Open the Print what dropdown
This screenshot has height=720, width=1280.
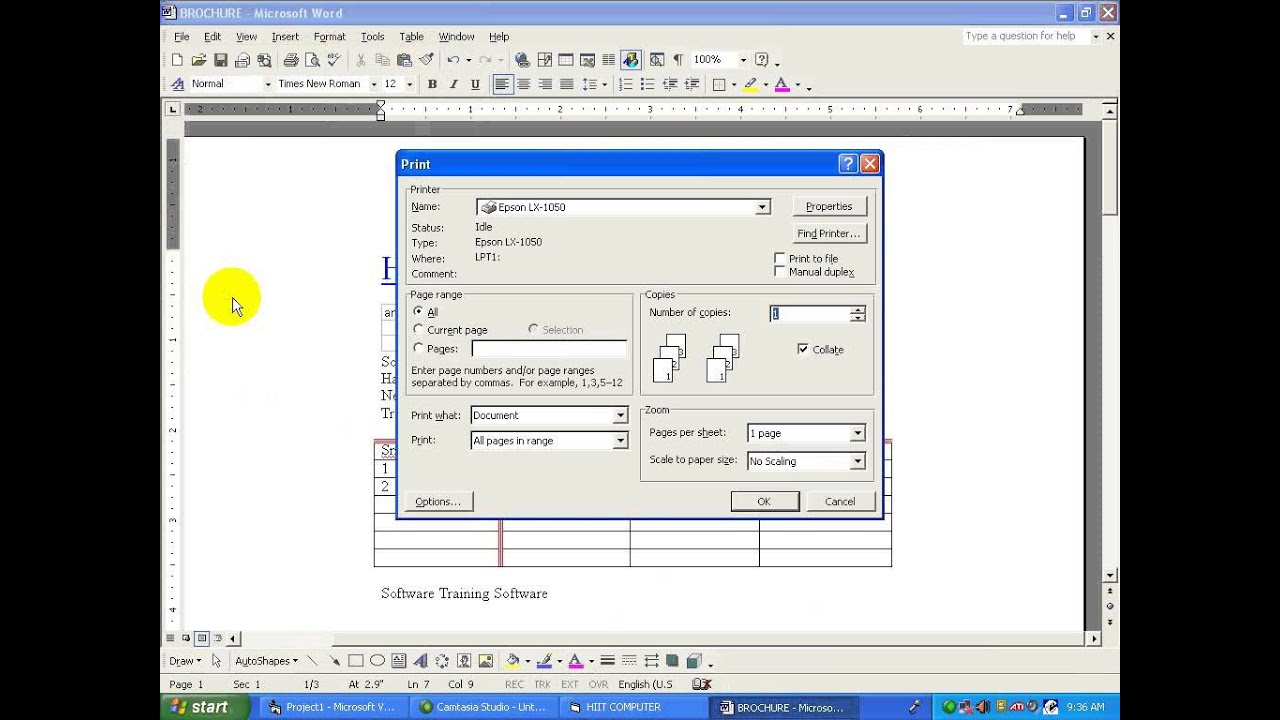click(620, 415)
